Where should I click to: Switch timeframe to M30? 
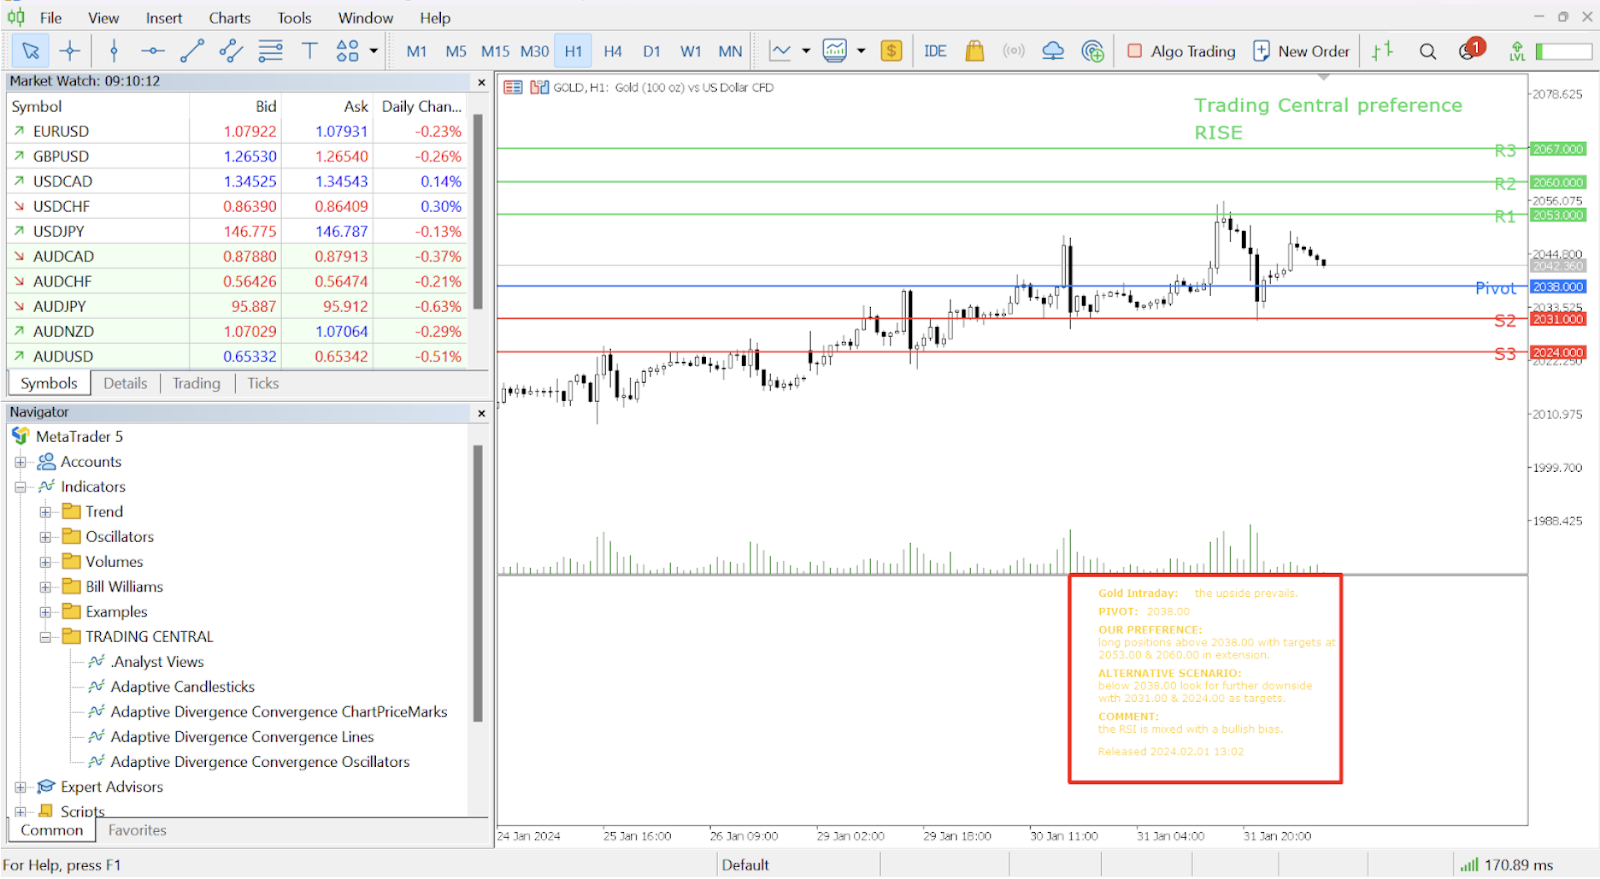pyautogui.click(x=534, y=51)
